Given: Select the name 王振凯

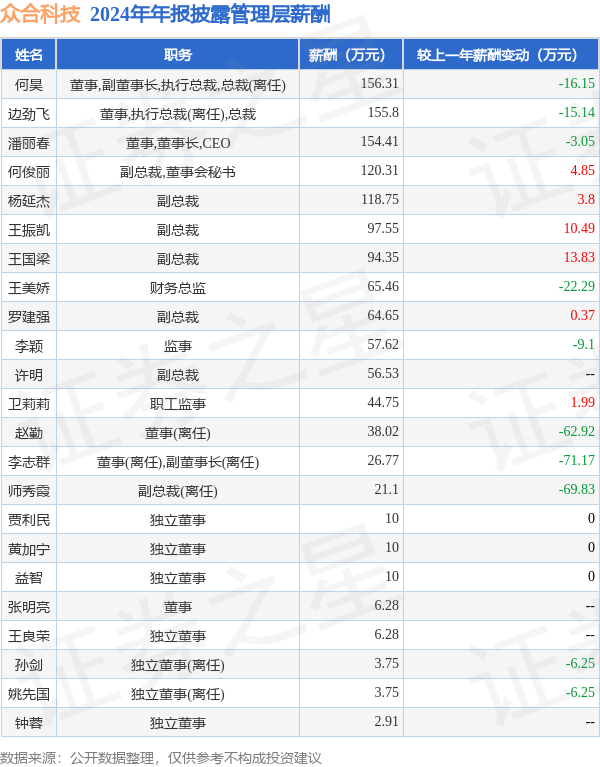Looking at the screenshot, I should pos(29,230).
